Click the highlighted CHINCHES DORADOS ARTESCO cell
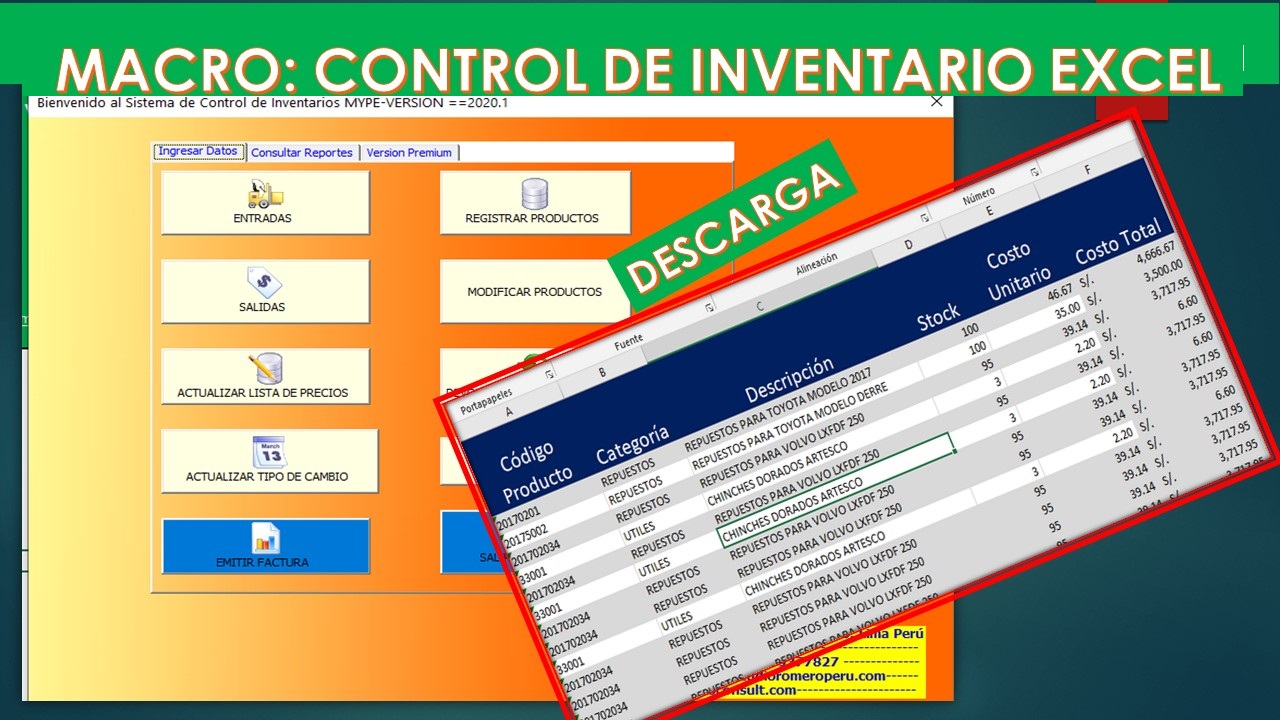The image size is (1280, 720). [835, 487]
